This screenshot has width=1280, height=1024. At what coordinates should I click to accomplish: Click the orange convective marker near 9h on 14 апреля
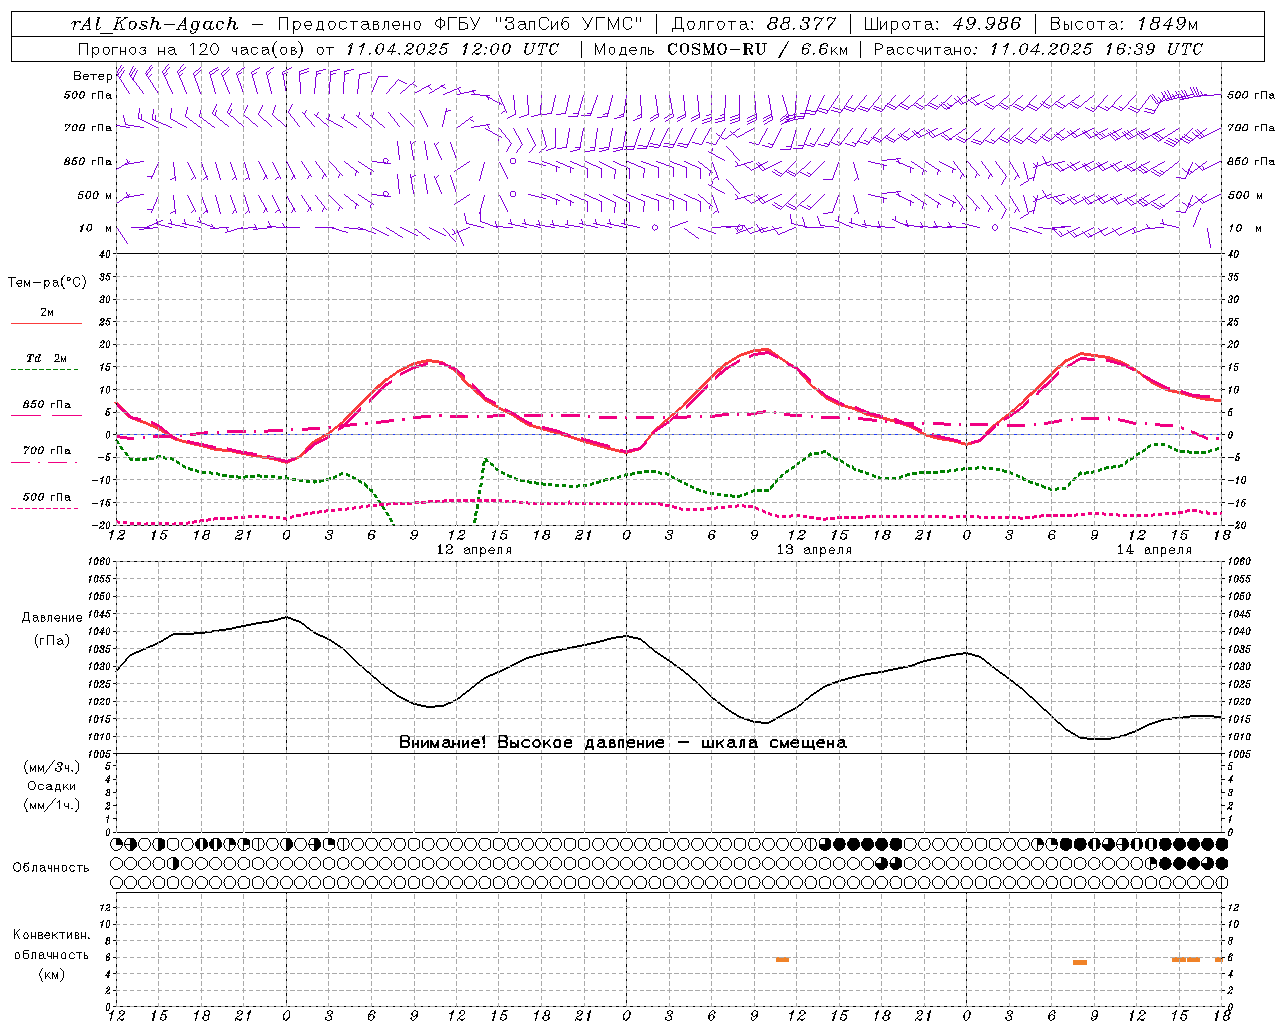pyautogui.click(x=1079, y=963)
